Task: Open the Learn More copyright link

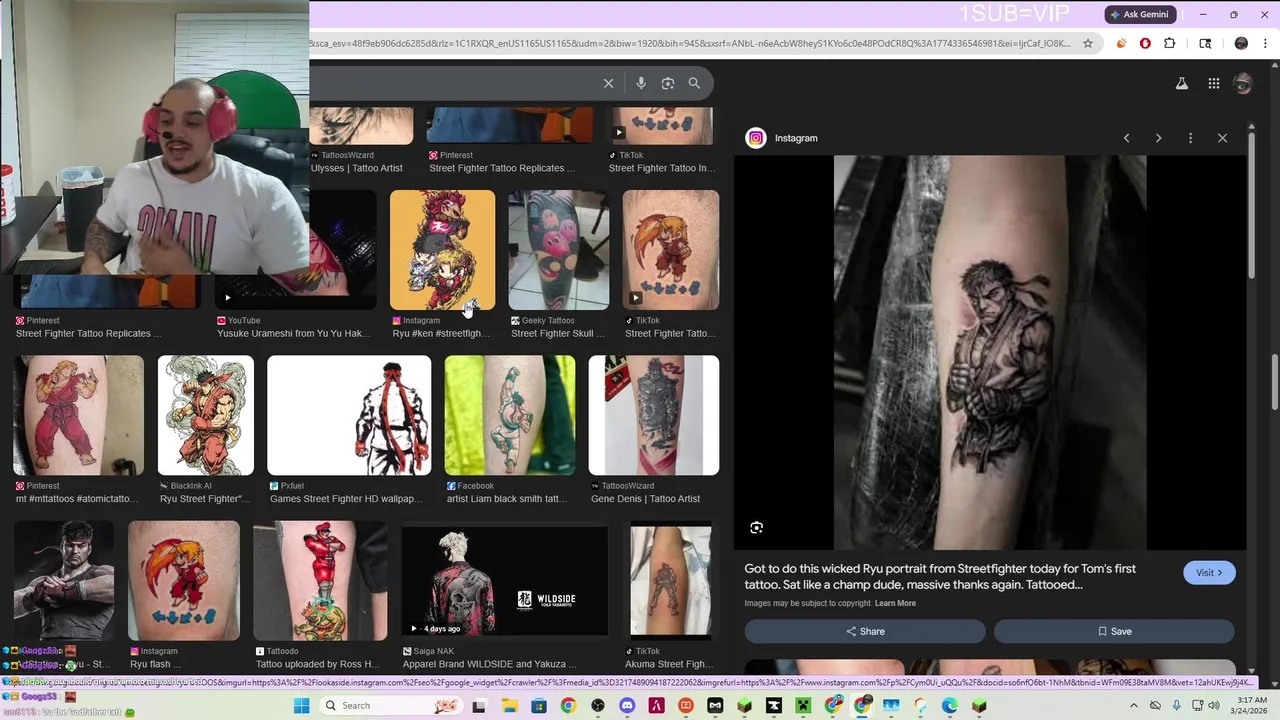Action: tap(895, 603)
